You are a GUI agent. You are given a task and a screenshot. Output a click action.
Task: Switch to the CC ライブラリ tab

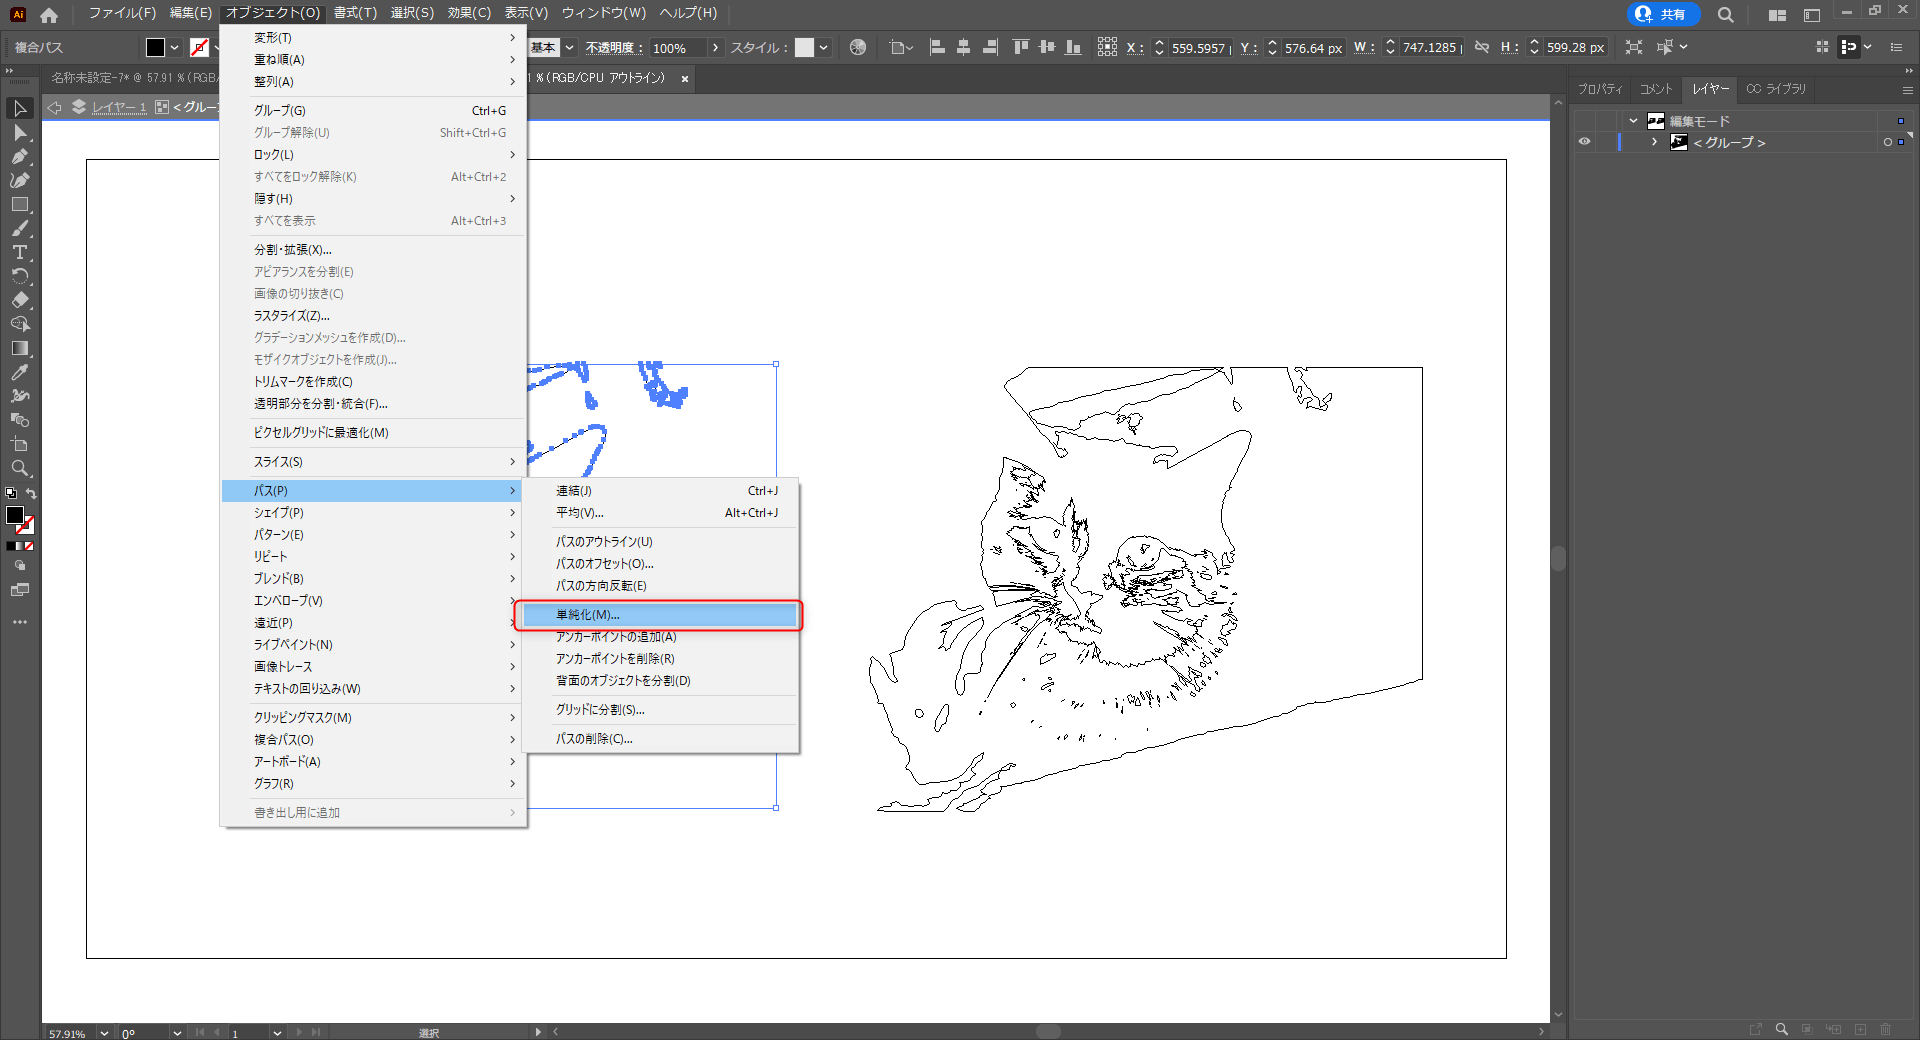click(1776, 89)
